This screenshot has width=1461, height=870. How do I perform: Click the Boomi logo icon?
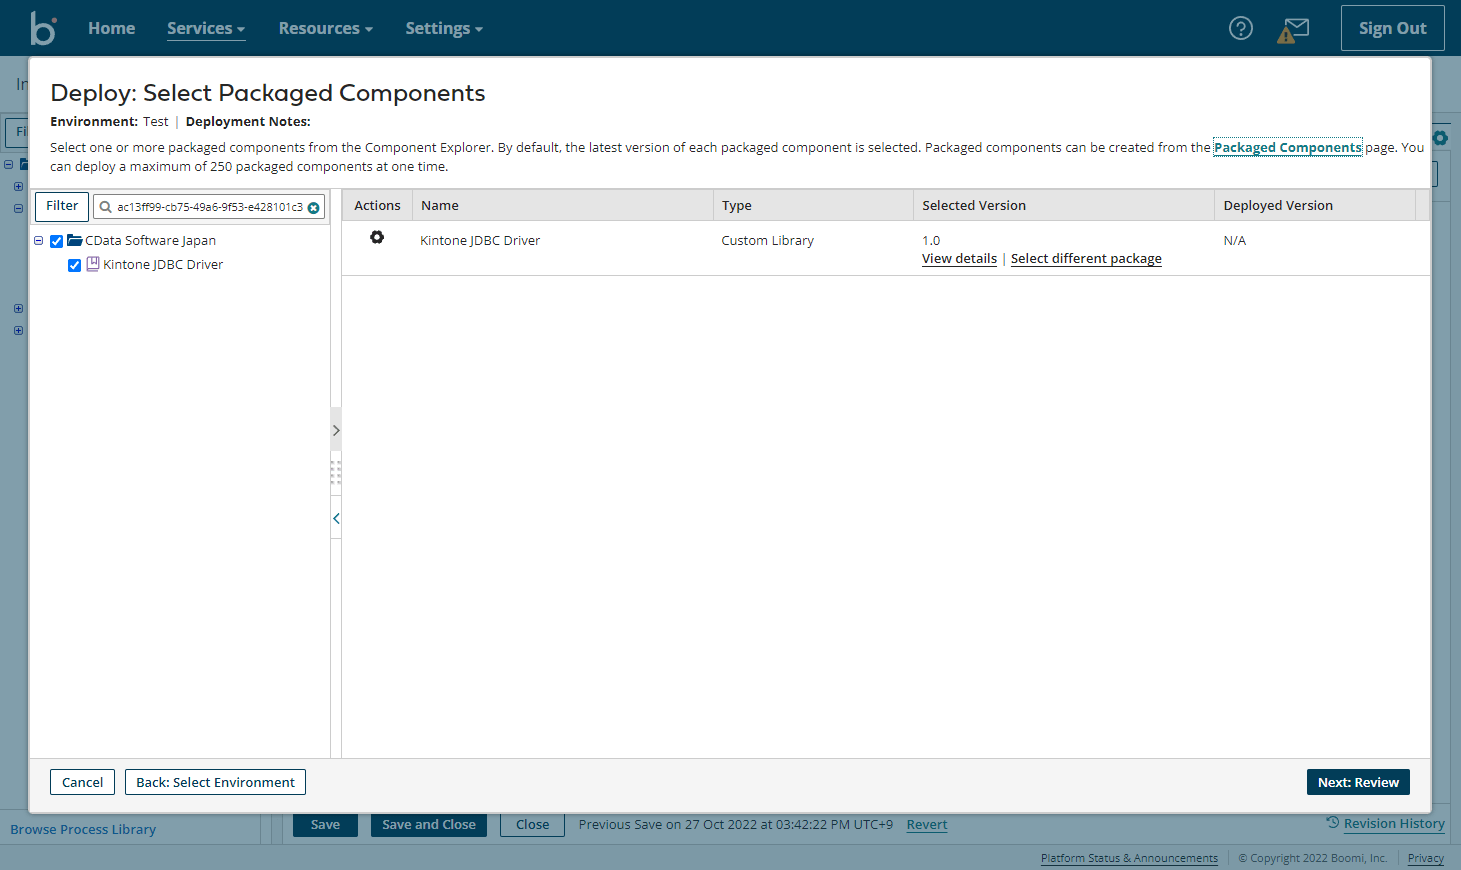click(x=43, y=28)
